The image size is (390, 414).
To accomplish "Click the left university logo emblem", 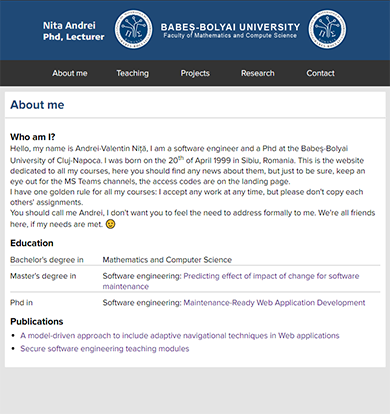I will pos(134,29).
